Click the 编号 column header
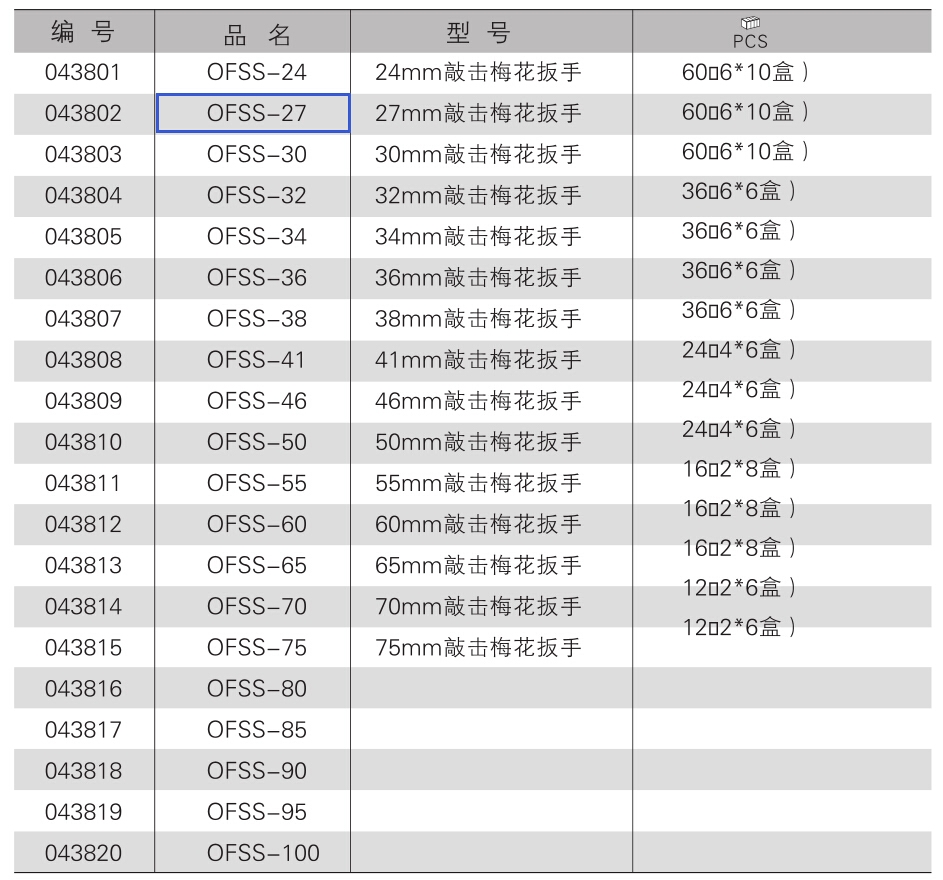The width and height of the screenshot is (943, 880). pos(84,31)
